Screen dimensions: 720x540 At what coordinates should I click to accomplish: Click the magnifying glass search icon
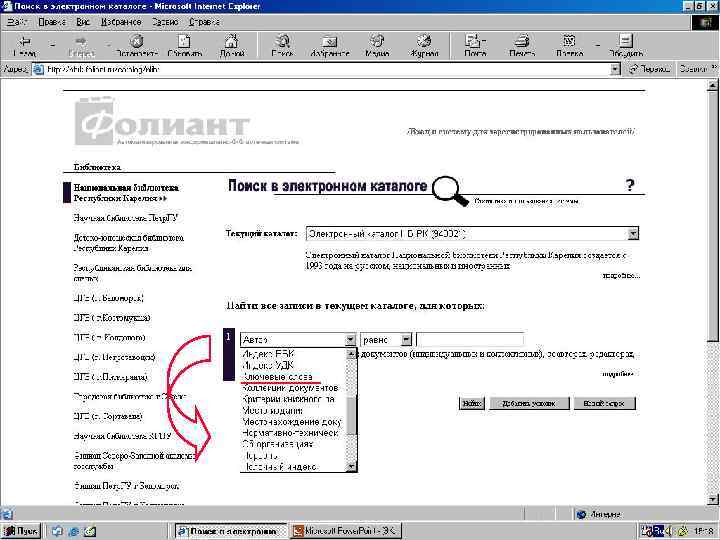(449, 190)
